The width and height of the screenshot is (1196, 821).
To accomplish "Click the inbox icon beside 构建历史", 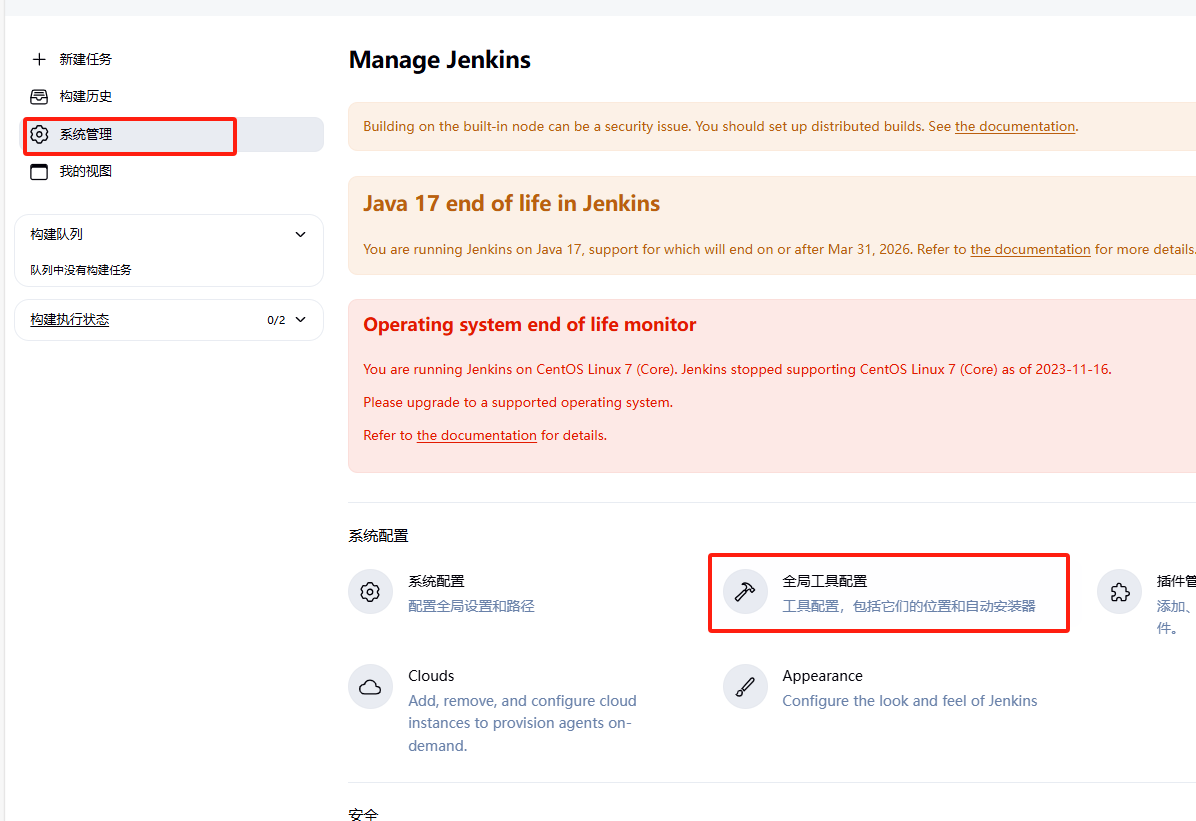I will click(x=39, y=97).
